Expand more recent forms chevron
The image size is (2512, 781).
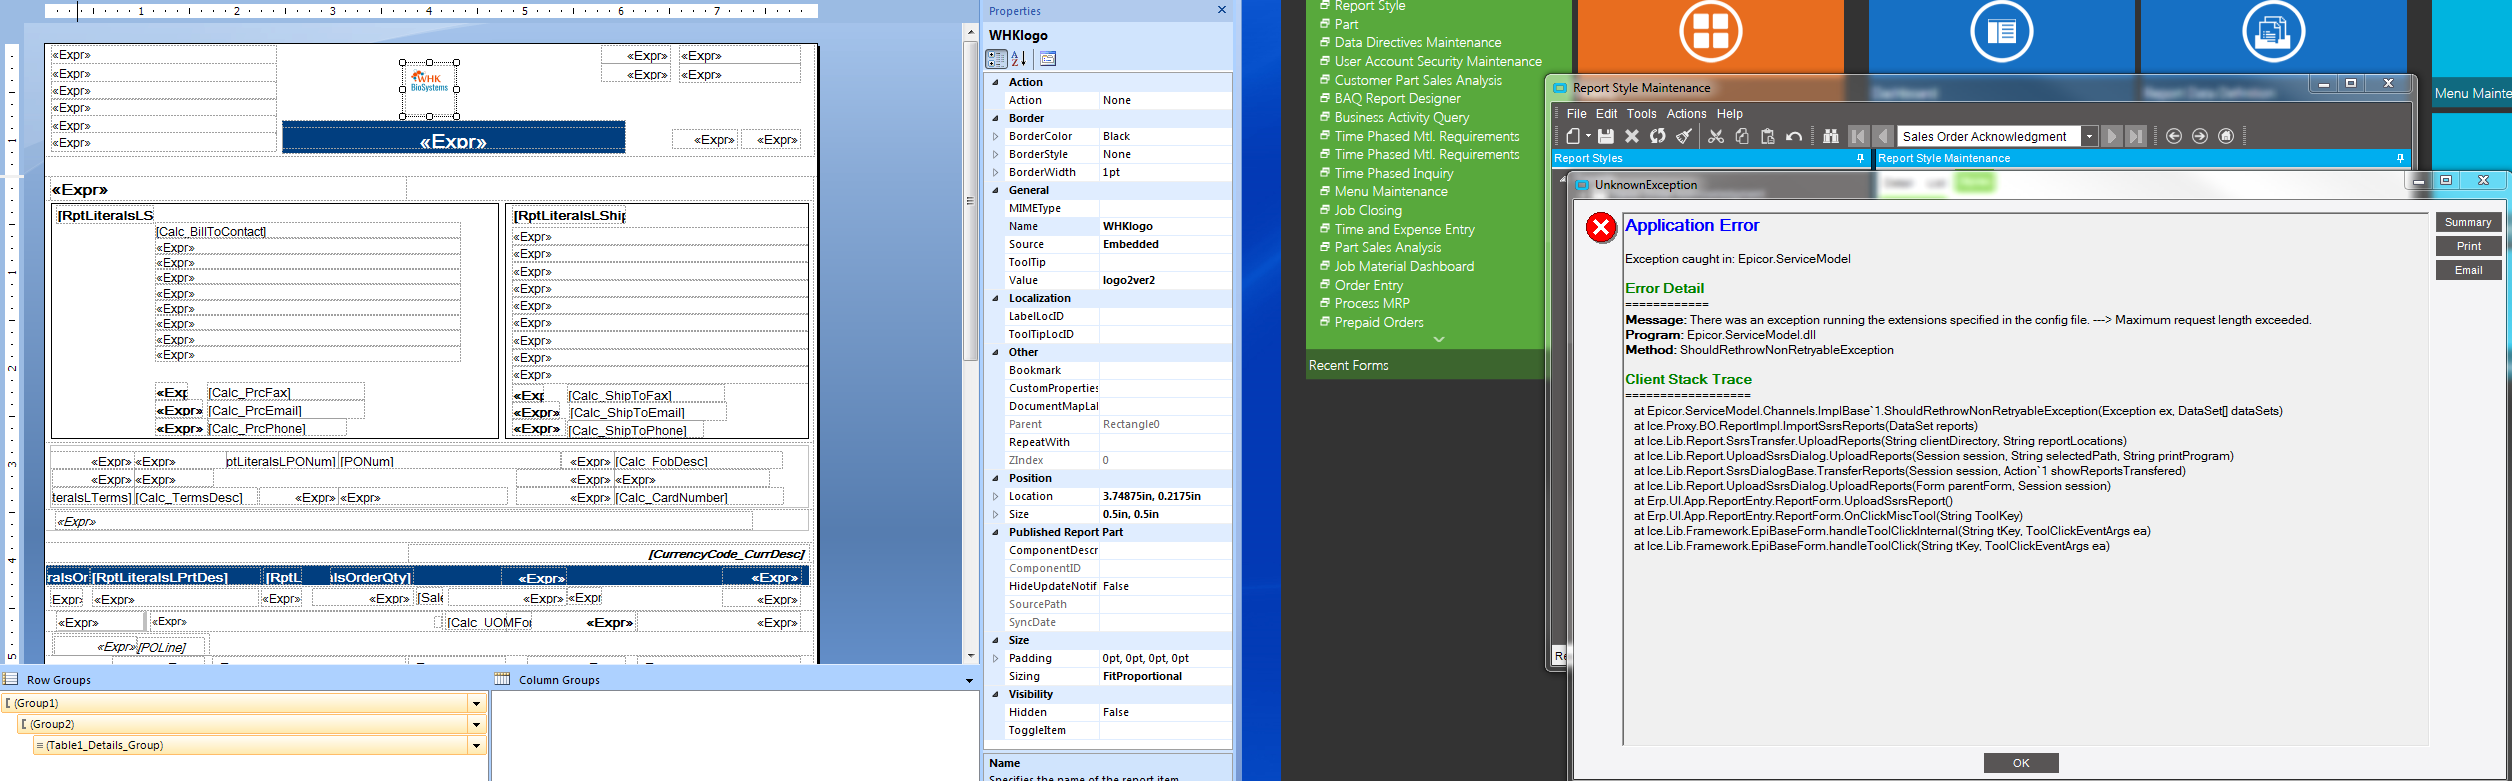[1439, 340]
